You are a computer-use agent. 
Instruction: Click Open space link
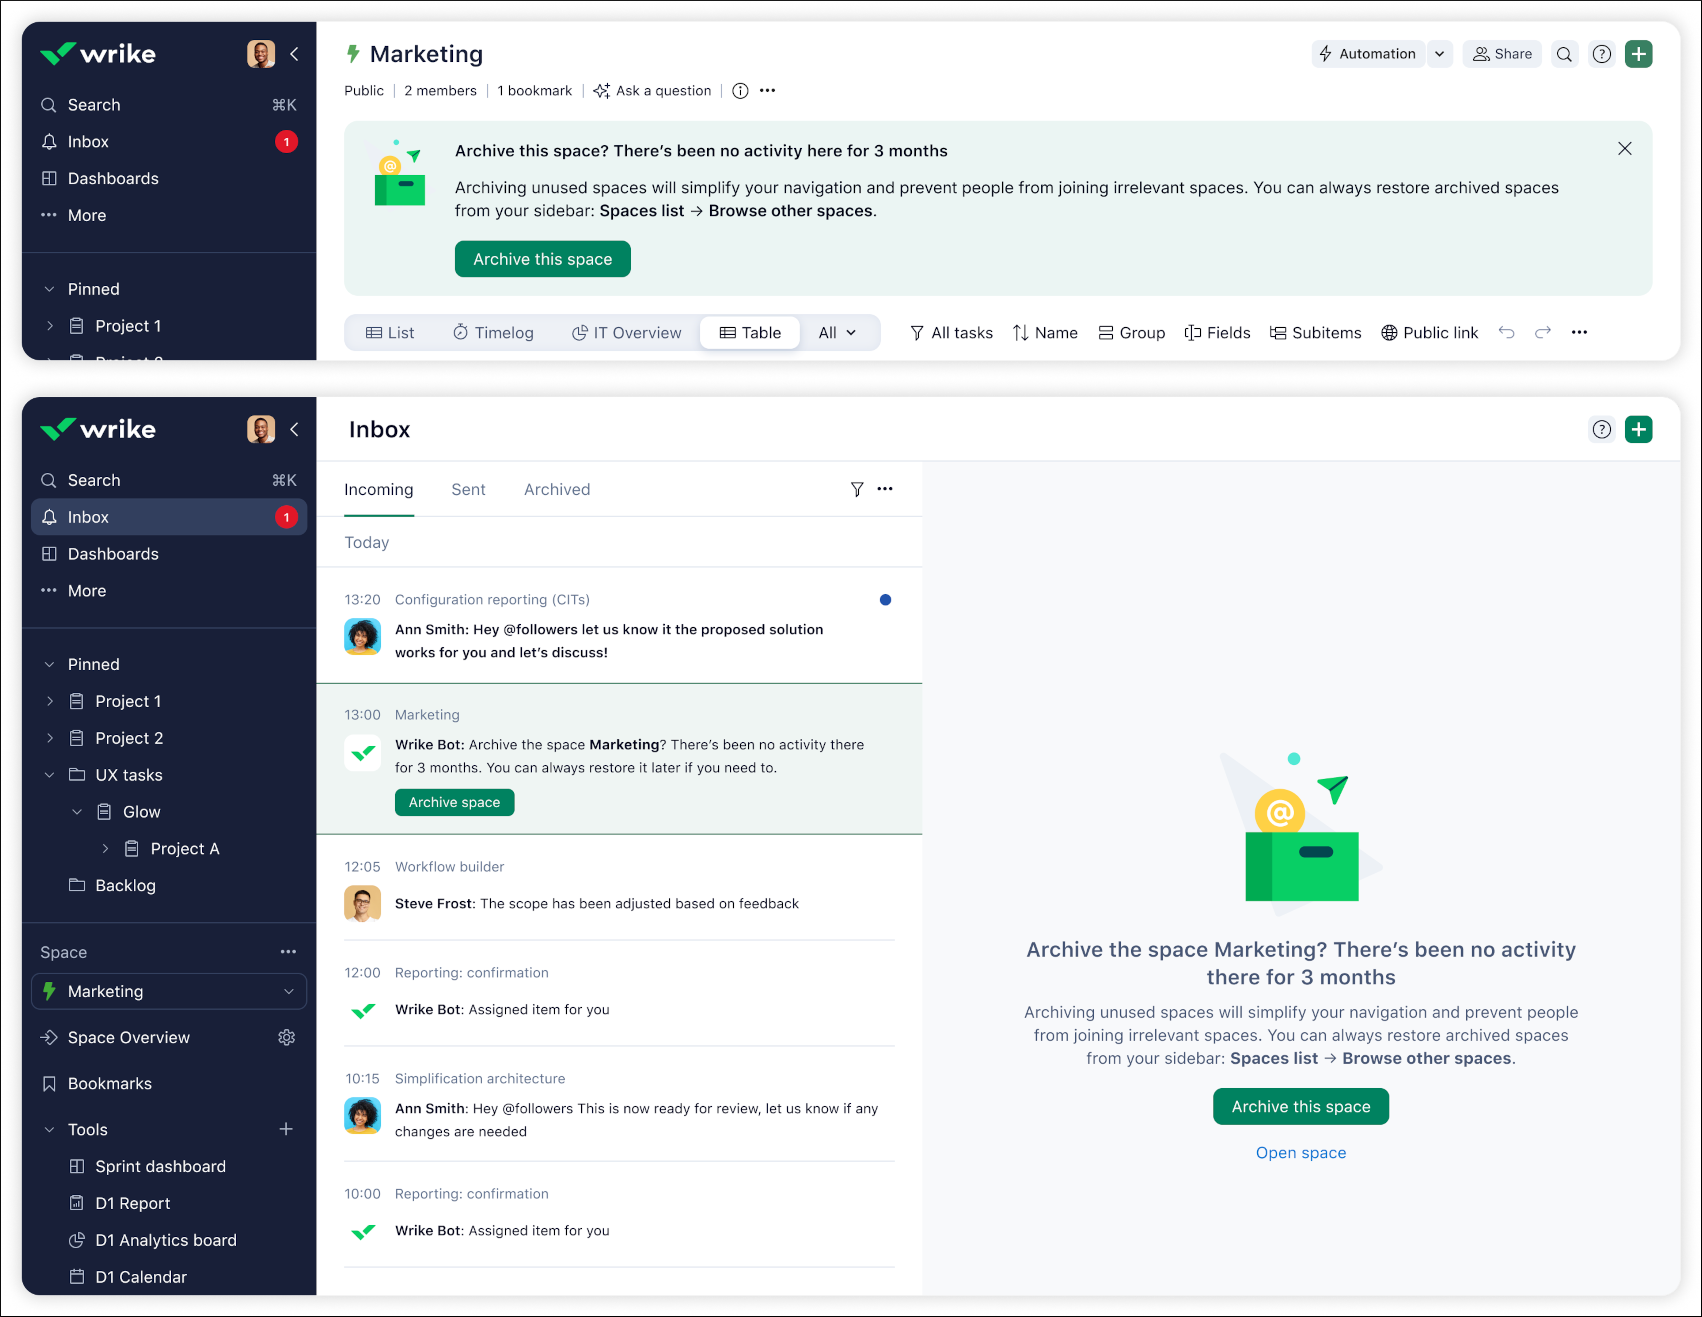click(1300, 1153)
